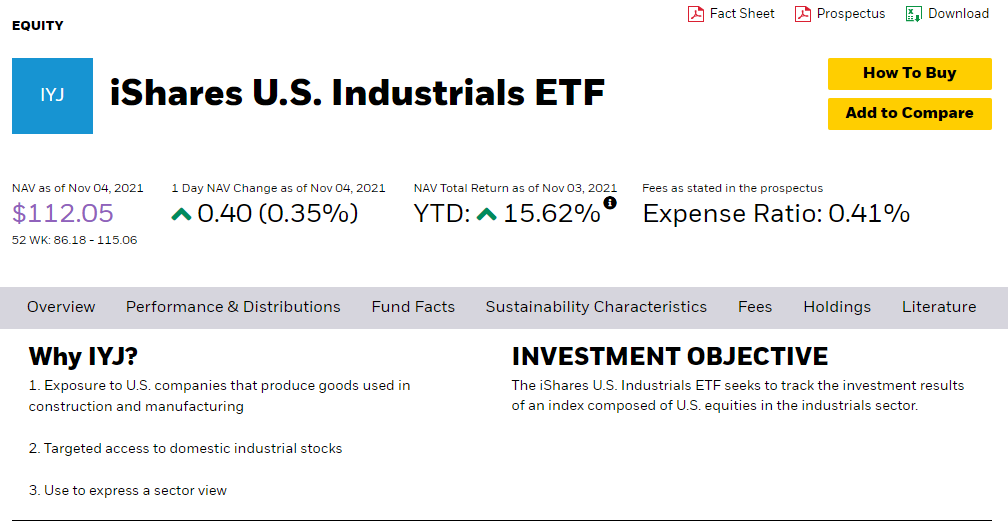Open the Prospectus document link
Image resolution: width=1008 pixels, height=530 pixels.
tap(850, 14)
